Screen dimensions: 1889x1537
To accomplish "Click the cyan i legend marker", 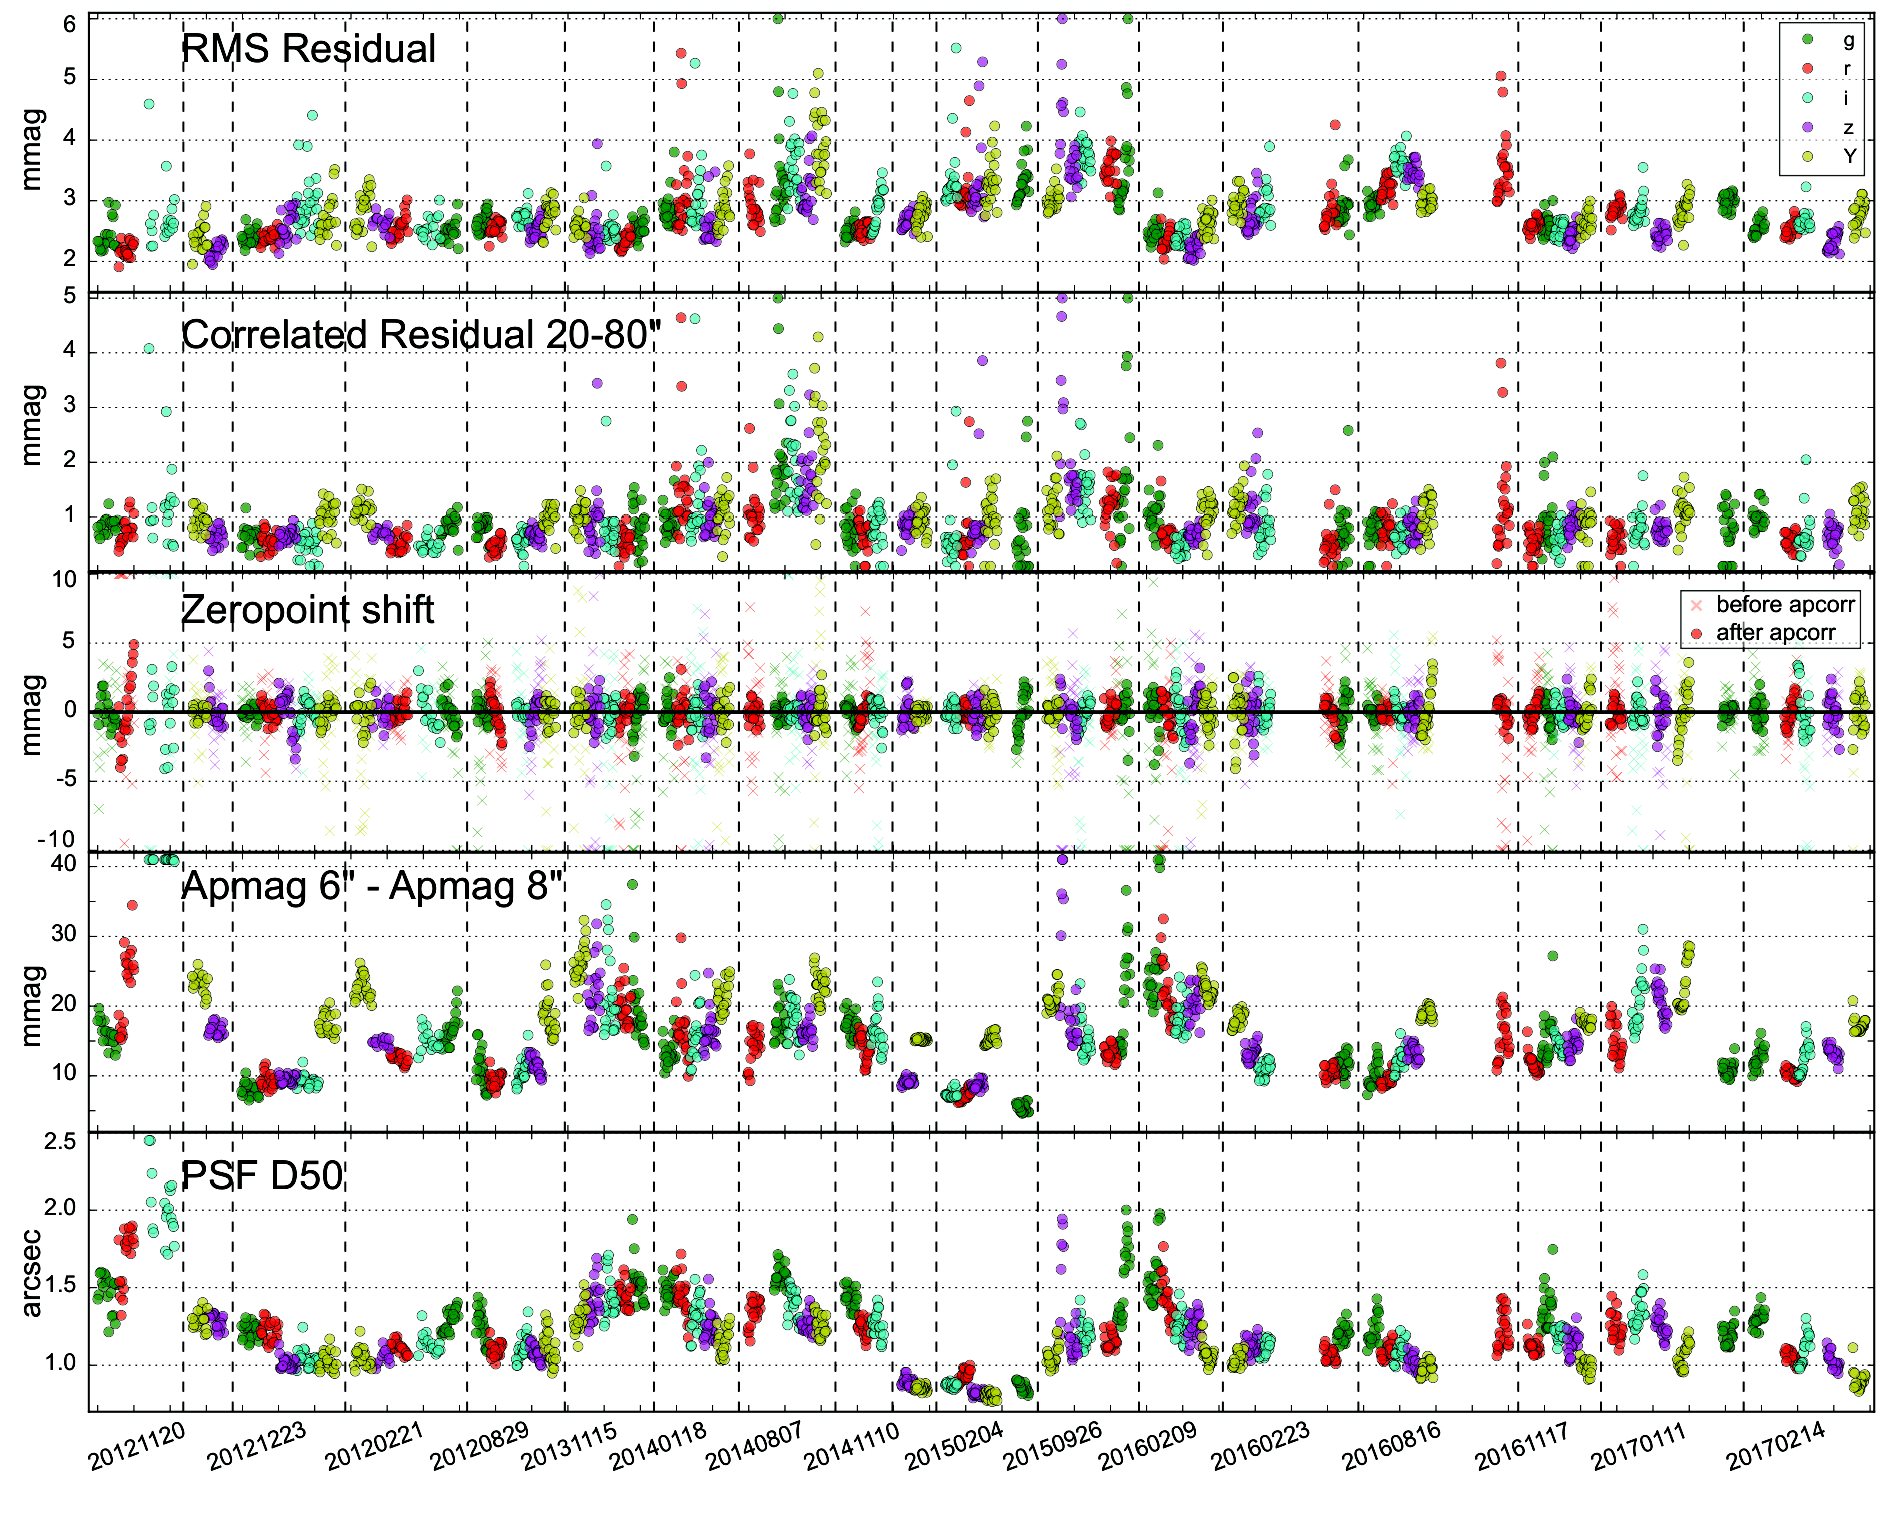I will point(1808,97).
